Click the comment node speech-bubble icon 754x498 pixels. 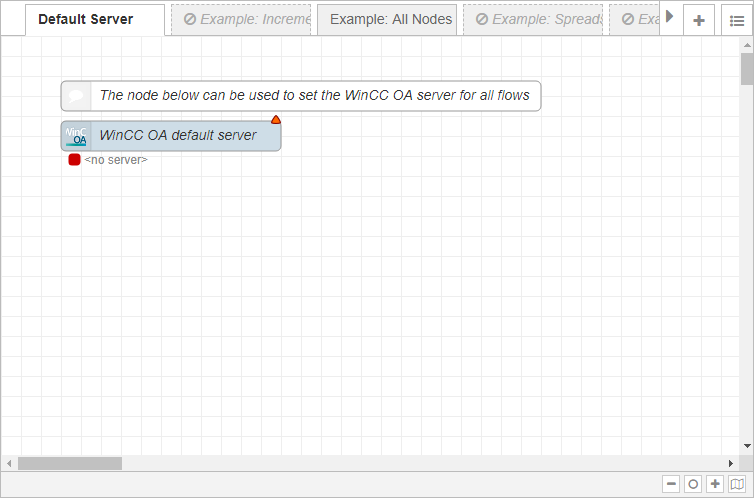76,96
